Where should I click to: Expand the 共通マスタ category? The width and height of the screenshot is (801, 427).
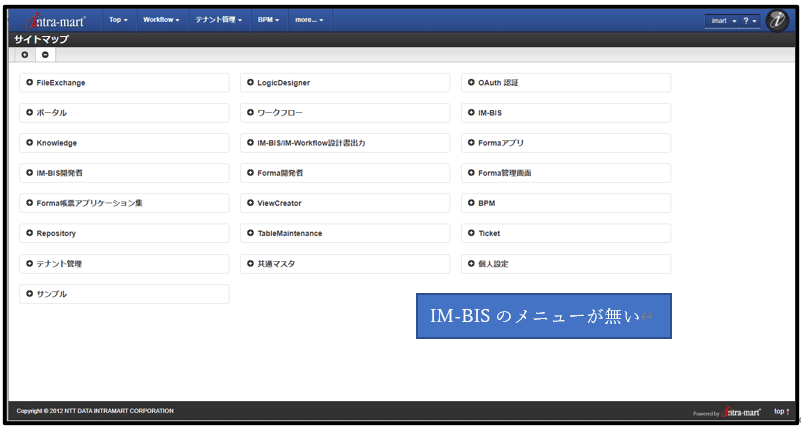pos(345,264)
